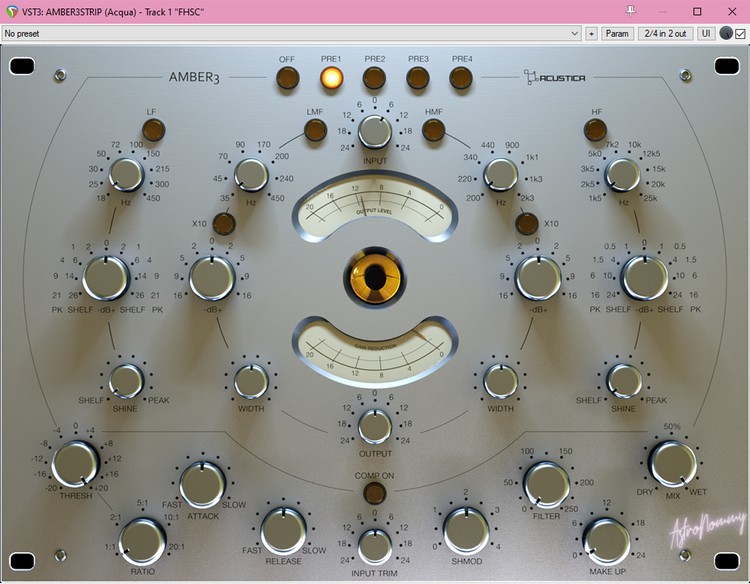
Task: Click the PRE1 lit preamp lamp
Action: [331, 78]
